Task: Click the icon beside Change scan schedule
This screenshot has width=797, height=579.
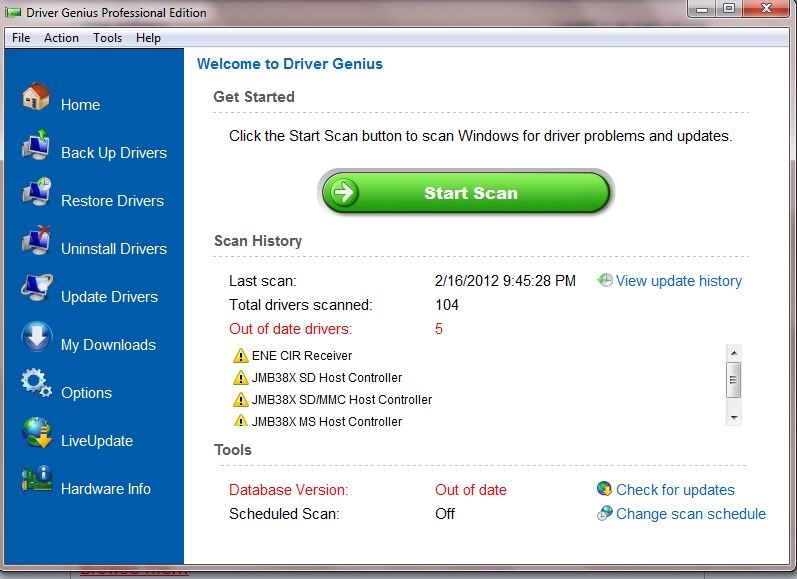Action: click(604, 513)
